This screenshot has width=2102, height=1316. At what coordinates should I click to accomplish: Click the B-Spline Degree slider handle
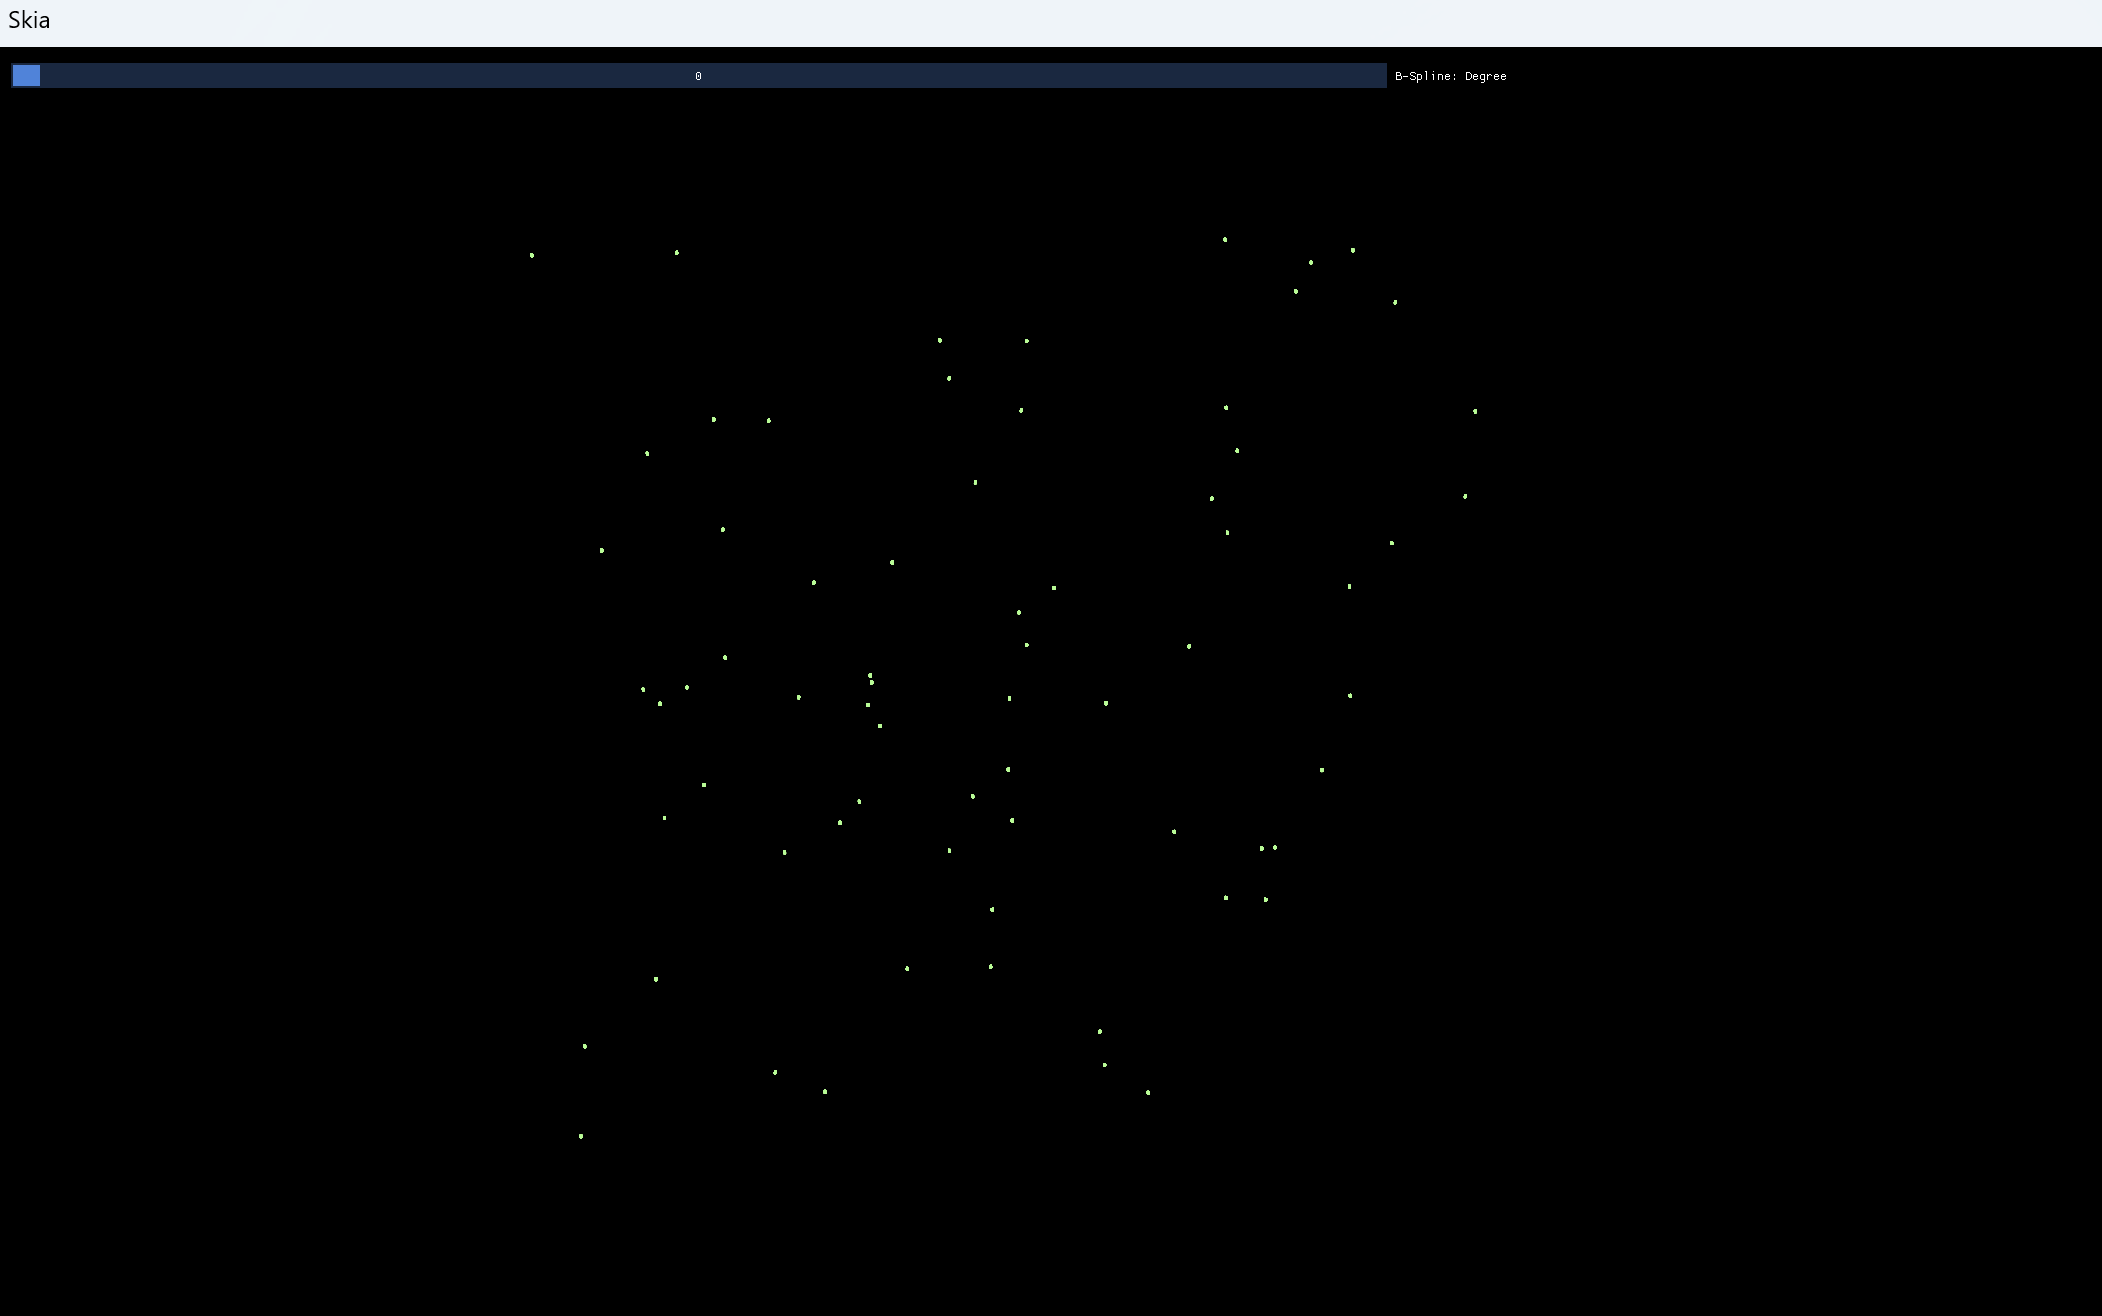point(26,76)
